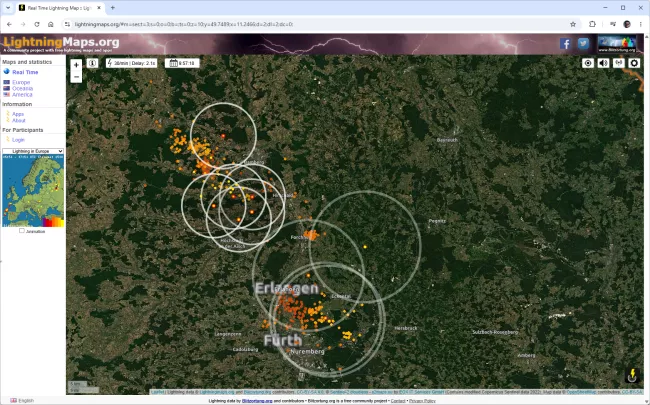This screenshot has height=405, width=650.
Task: Open the About information link
Action: point(19,120)
